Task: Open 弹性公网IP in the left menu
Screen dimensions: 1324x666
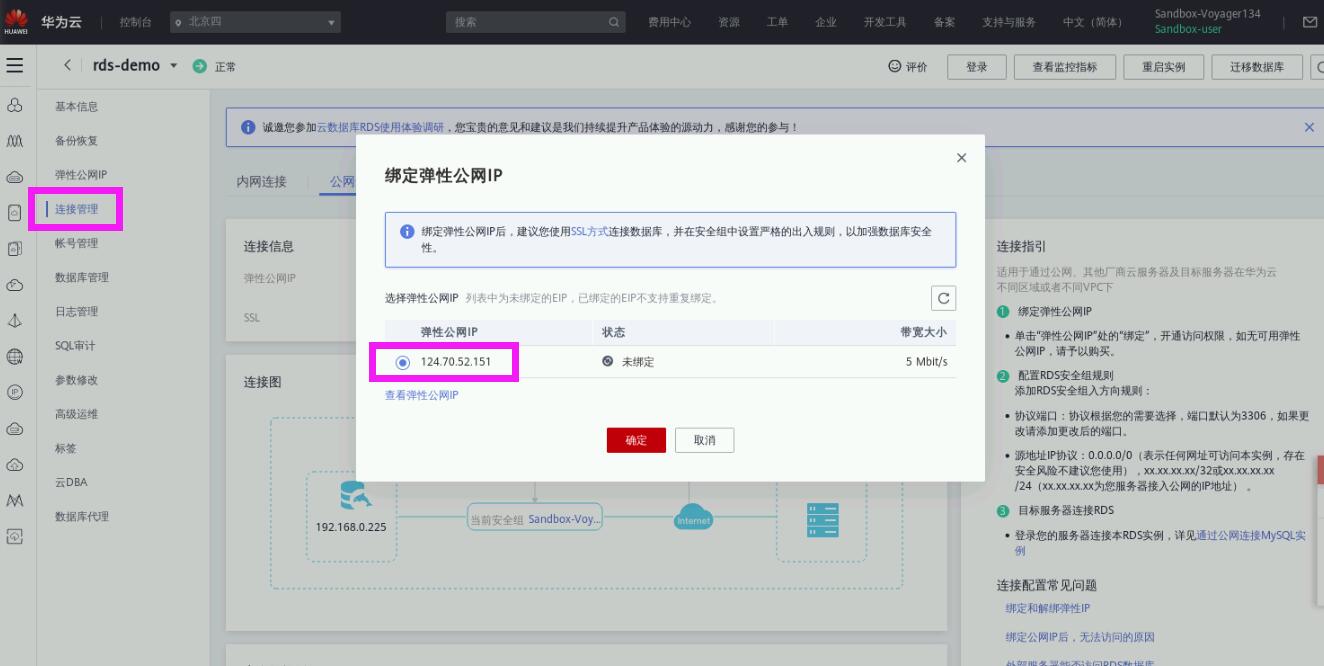Action: tap(81, 175)
